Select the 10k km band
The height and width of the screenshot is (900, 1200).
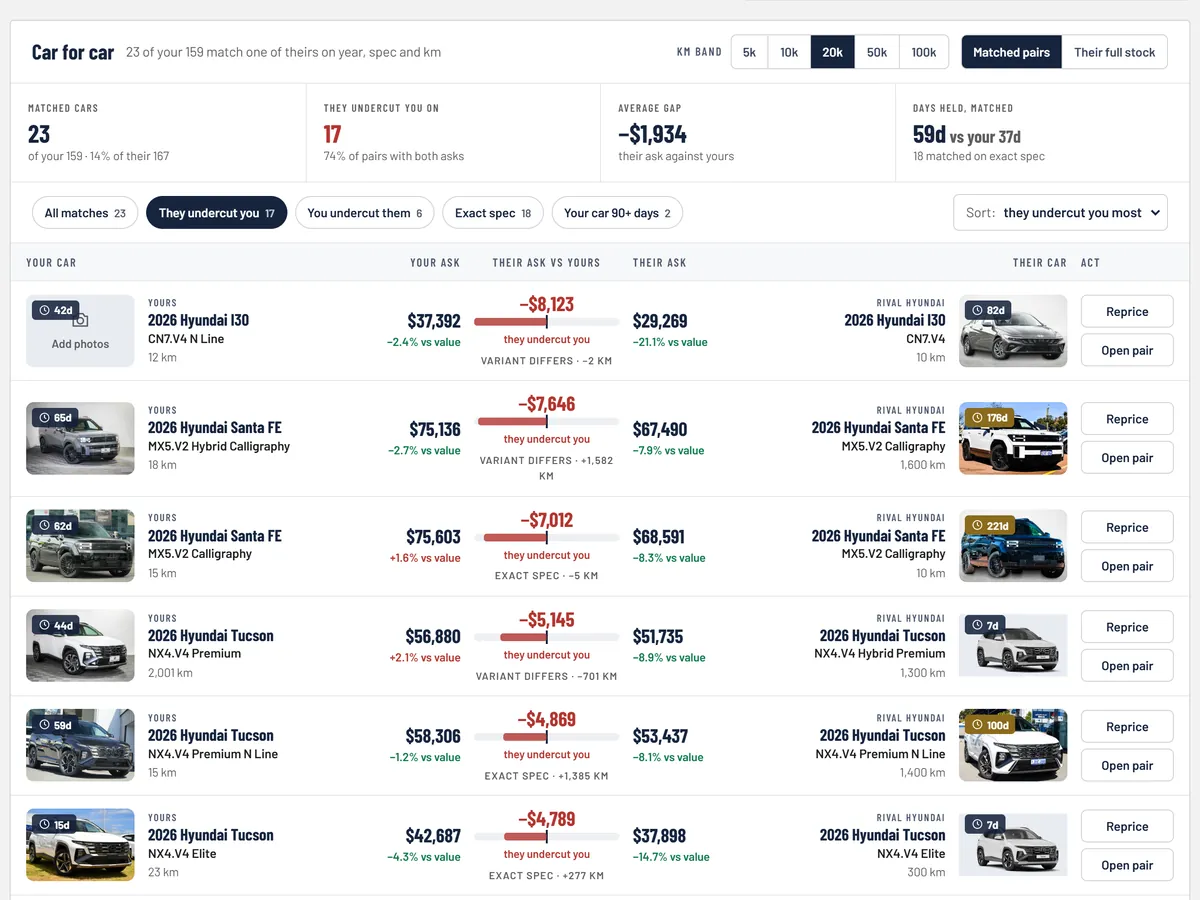pos(789,52)
